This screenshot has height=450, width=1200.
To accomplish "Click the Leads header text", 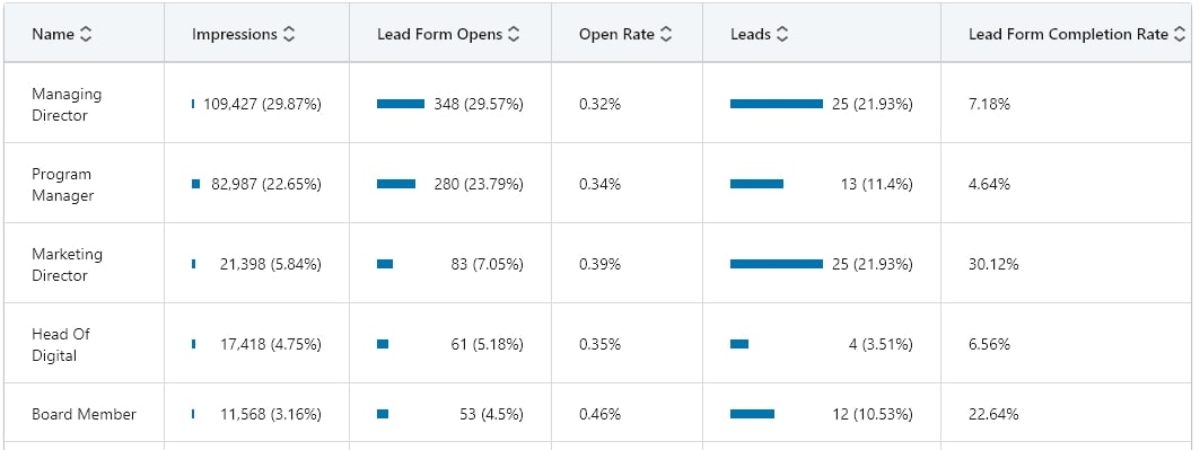I will [x=750, y=34].
